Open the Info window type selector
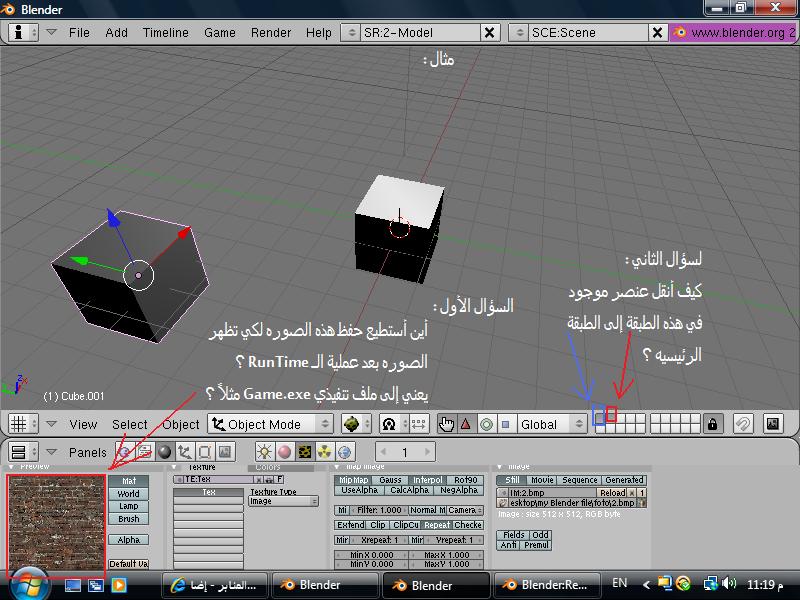Image resolution: width=800 pixels, height=600 pixels. 23,33
